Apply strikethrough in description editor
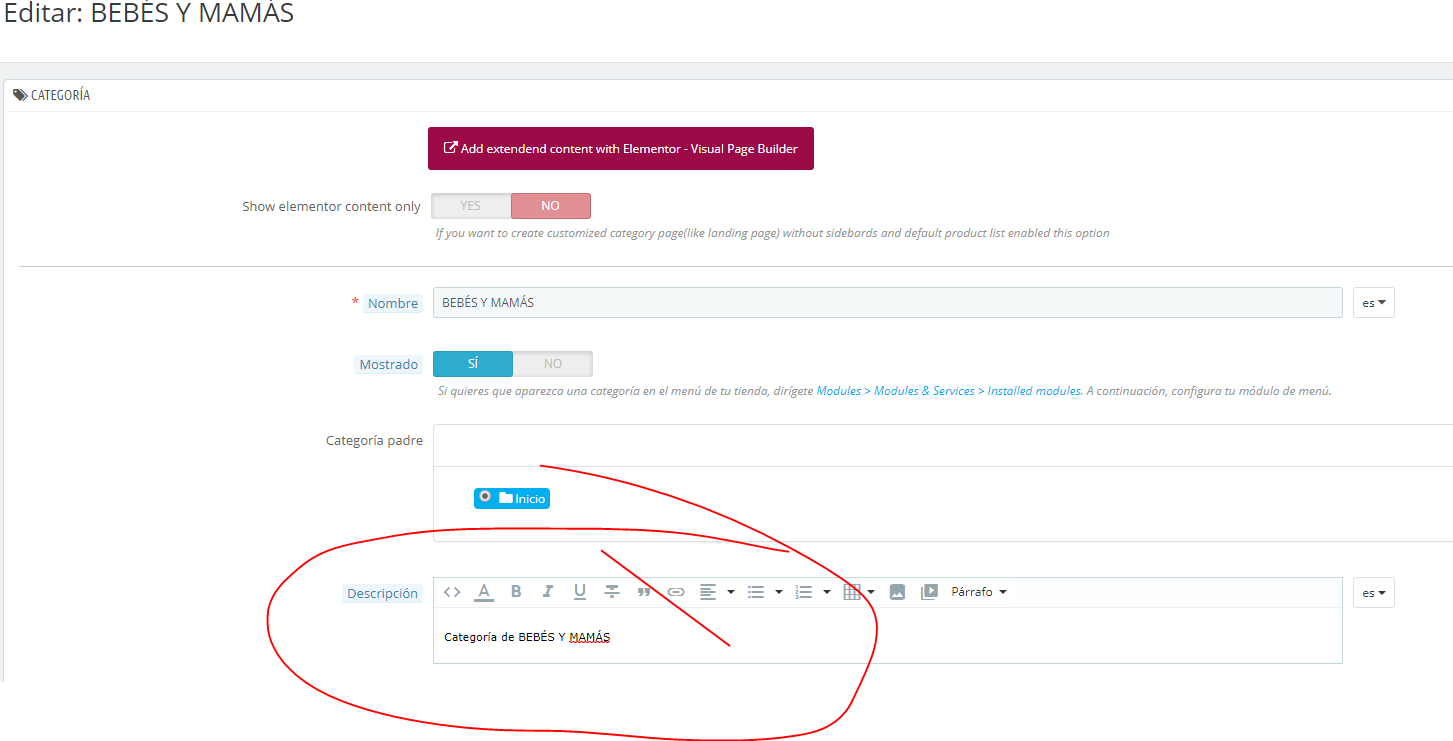 pyautogui.click(x=612, y=592)
